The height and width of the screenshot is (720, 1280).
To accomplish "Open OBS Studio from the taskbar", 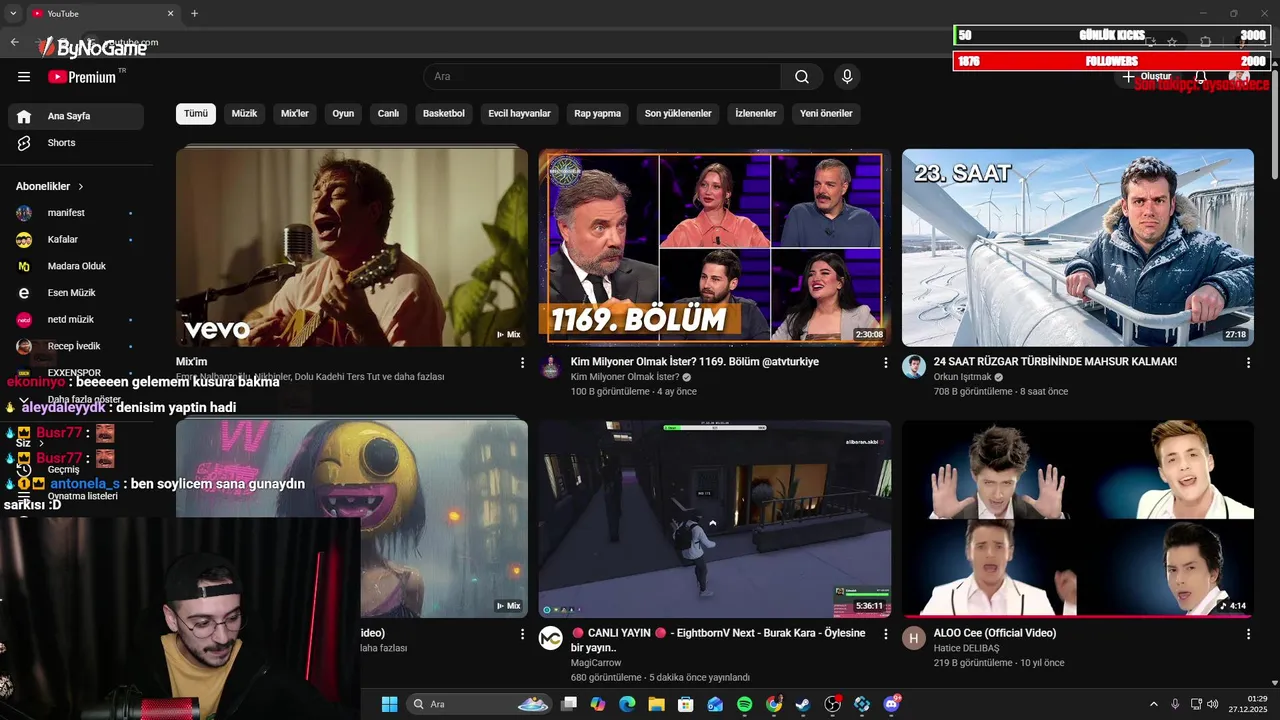I will pos(832,704).
